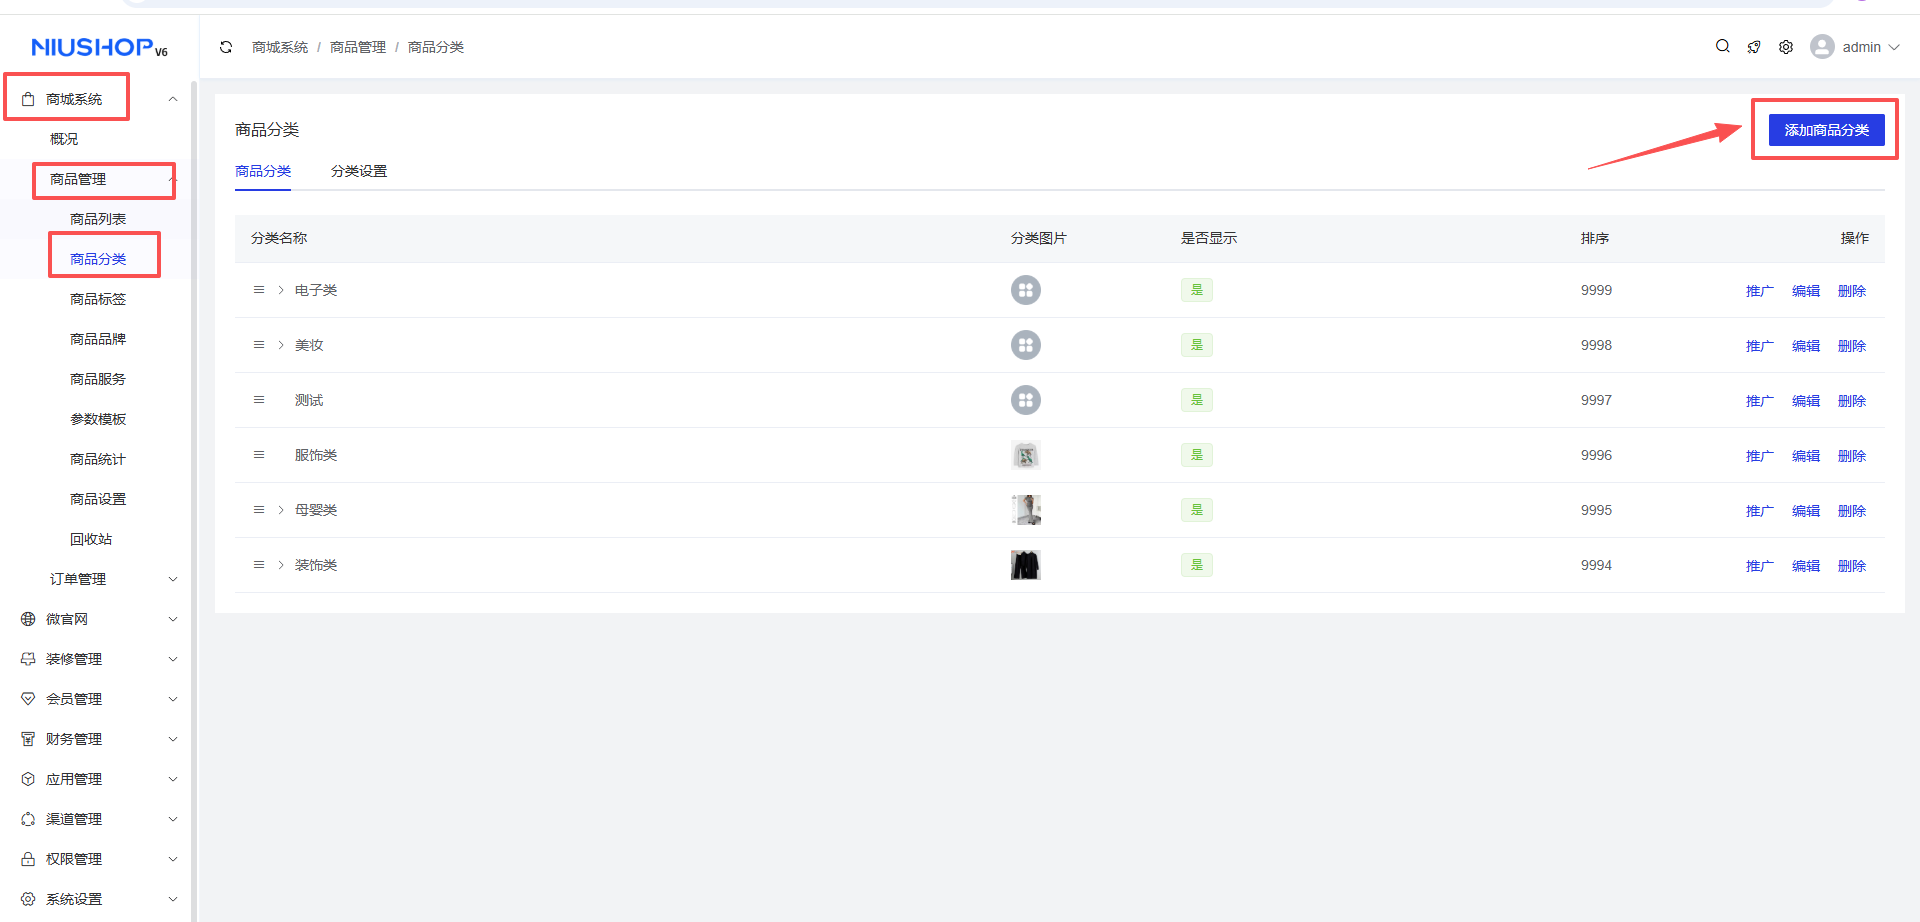Click the drag handle for 服饰类 row
Image resolution: width=1920 pixels, height=922 pixels.
point(259,455)
